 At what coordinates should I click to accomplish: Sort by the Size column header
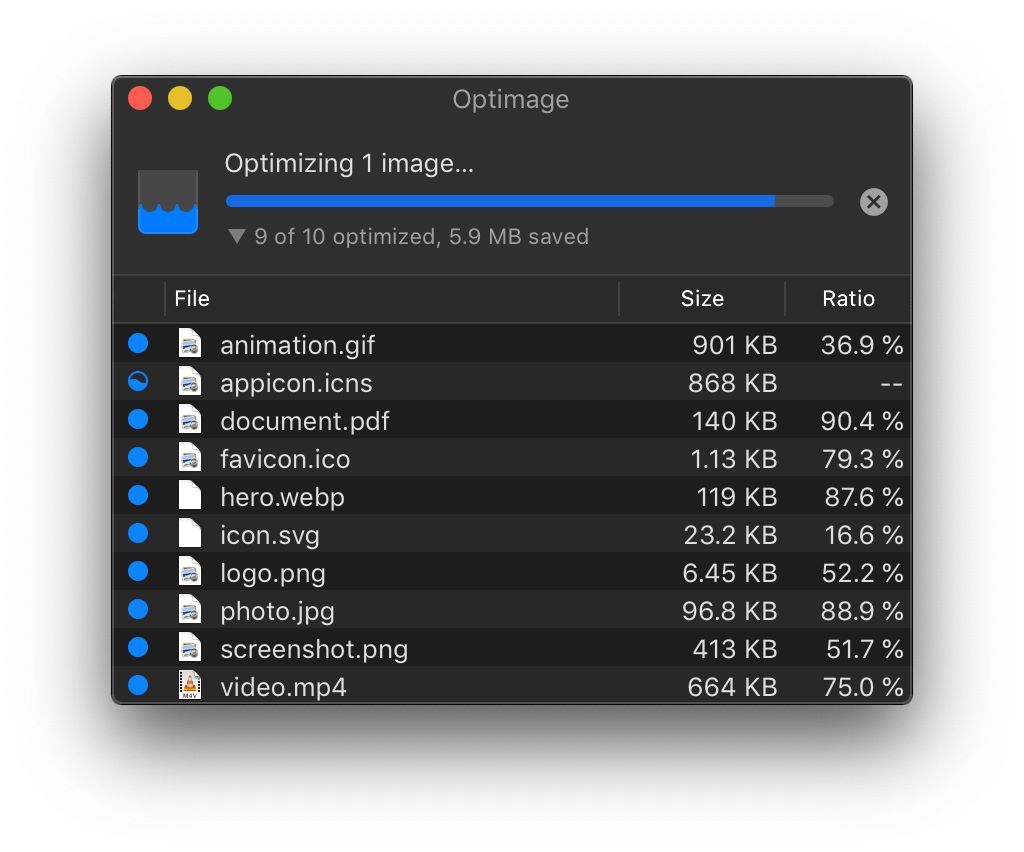pos(702,298)
